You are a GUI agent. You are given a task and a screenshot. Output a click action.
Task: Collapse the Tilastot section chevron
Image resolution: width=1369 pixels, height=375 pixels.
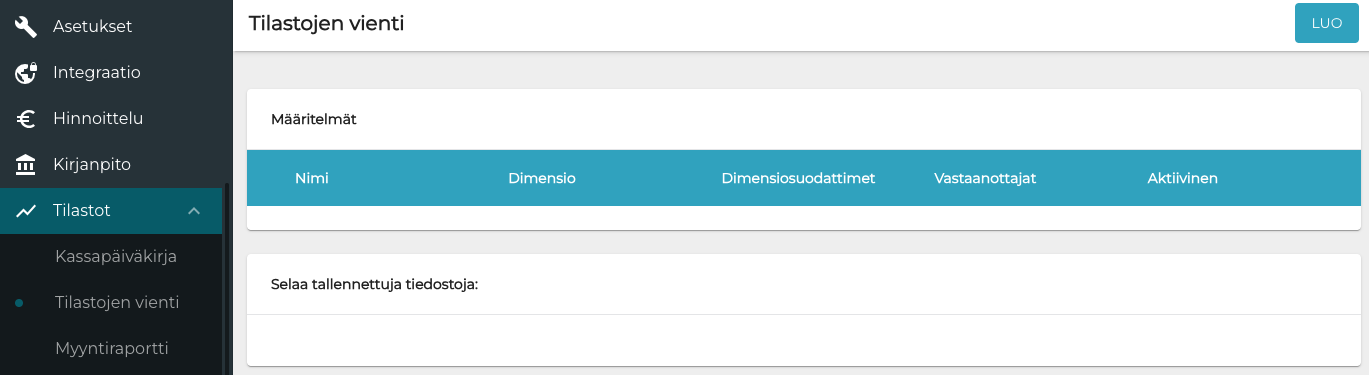pos(194,211)
